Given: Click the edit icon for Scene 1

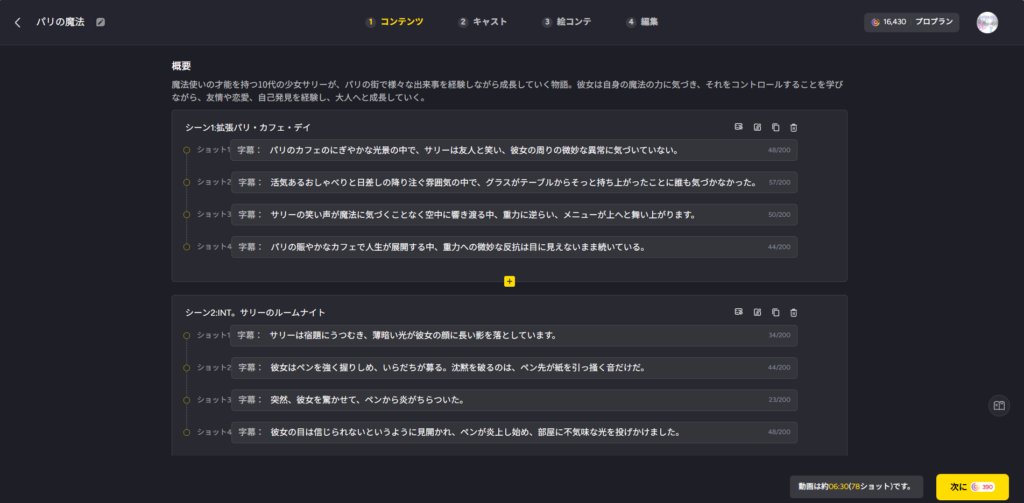Looking at the screenshot, I should click(x=757, y=127).
